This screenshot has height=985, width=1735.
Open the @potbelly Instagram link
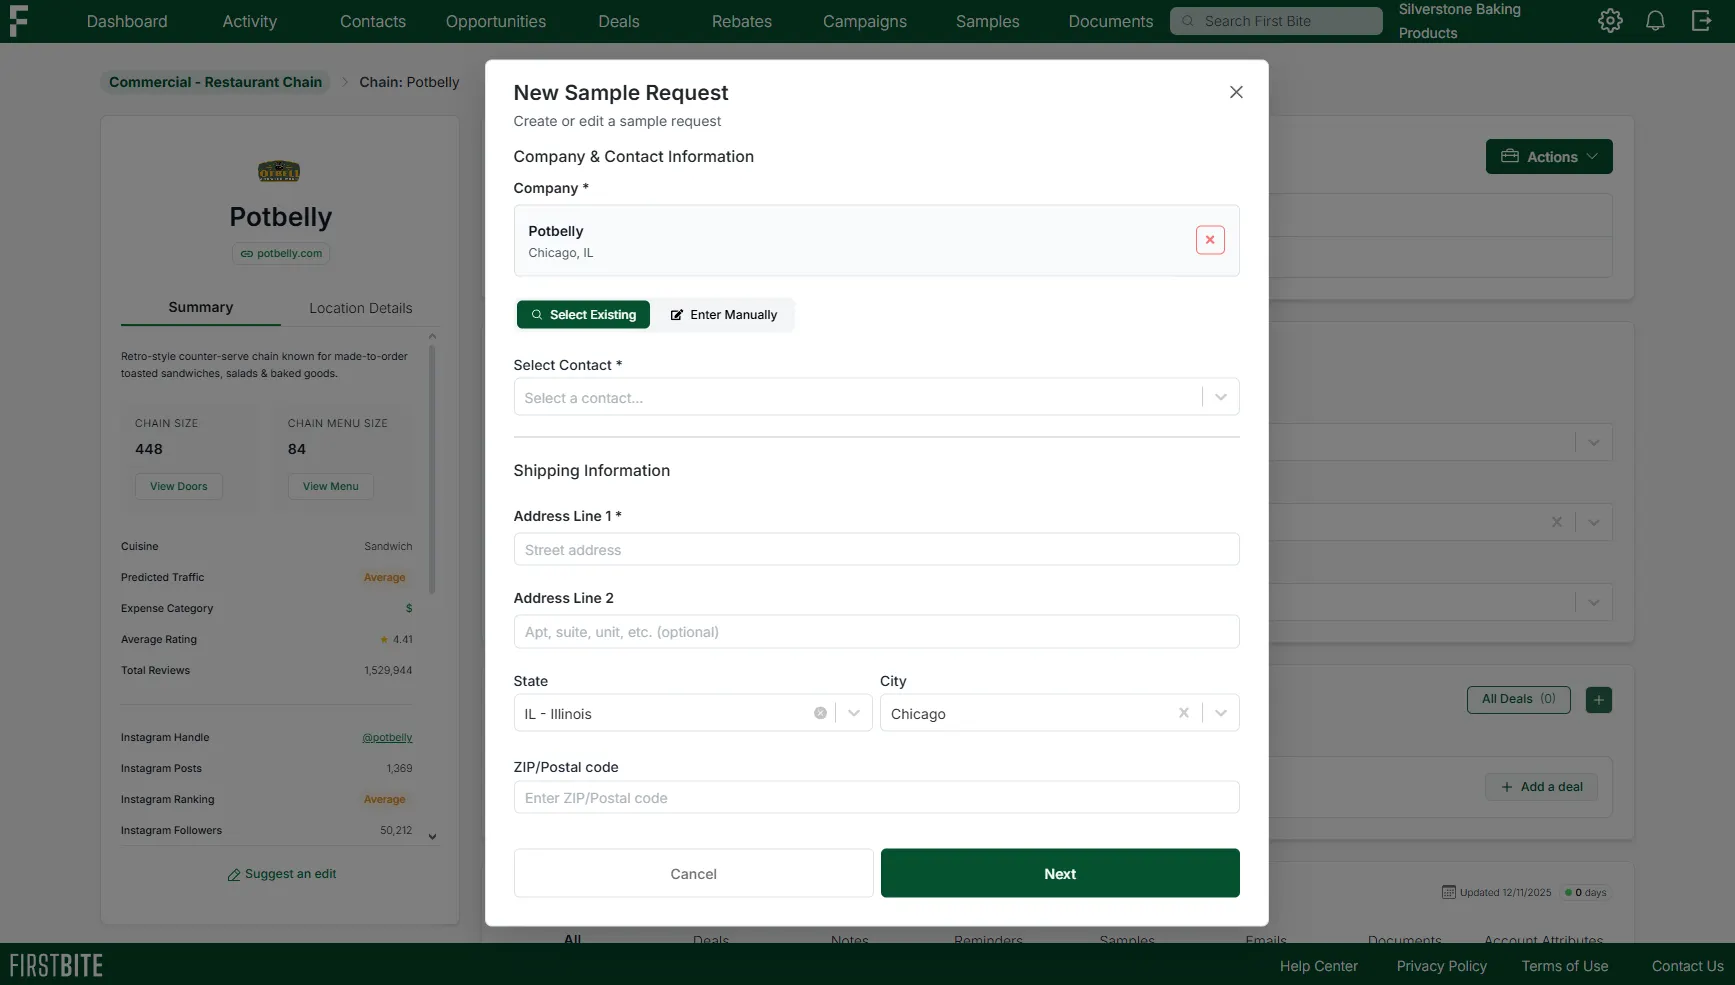(x=387, y=738)
